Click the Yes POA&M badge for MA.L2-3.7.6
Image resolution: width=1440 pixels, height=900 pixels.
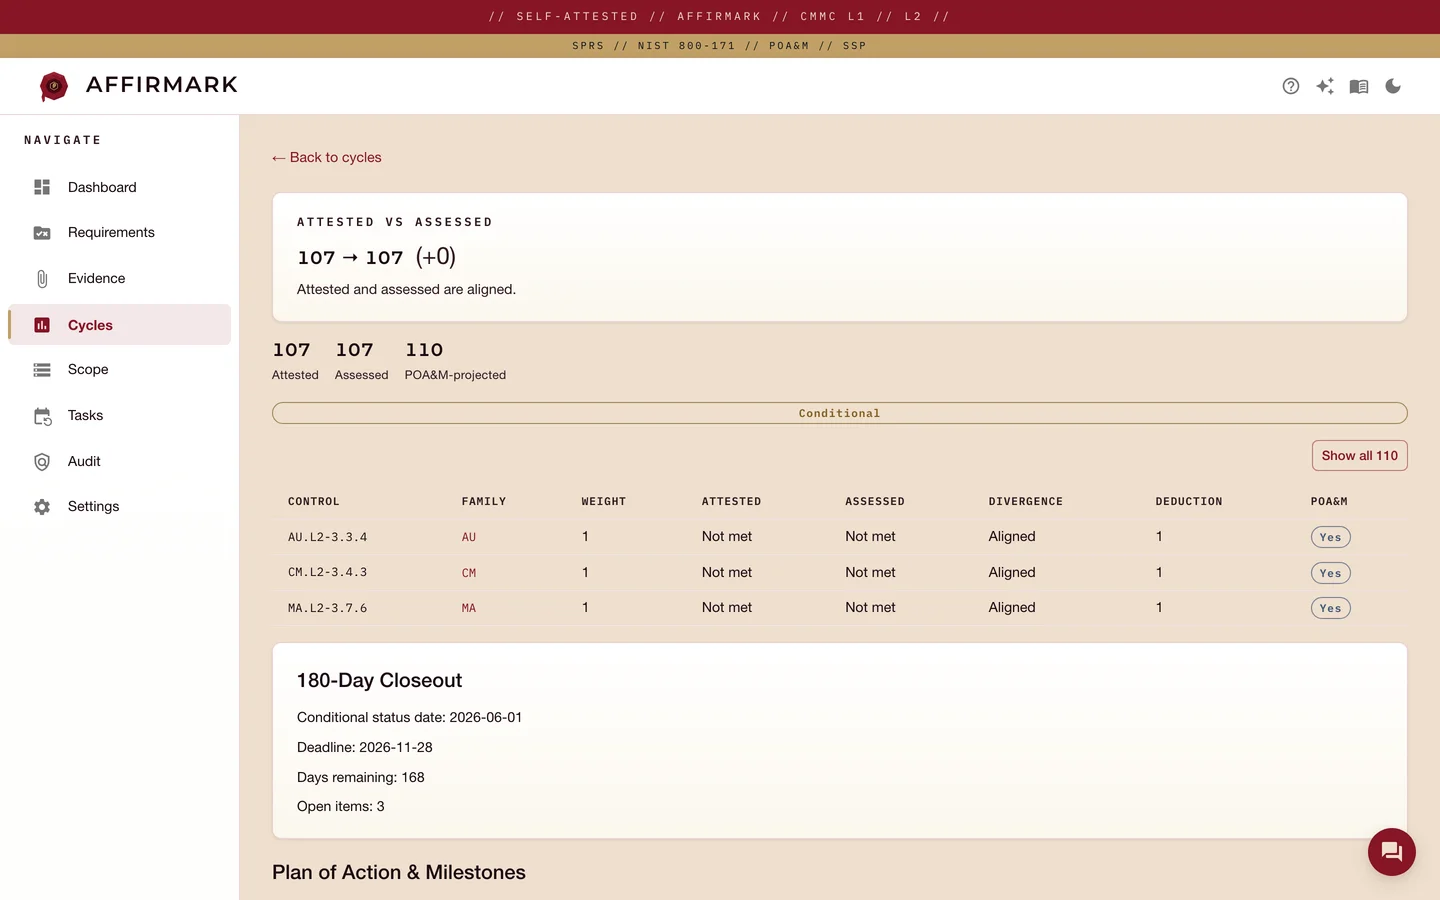1330,608
